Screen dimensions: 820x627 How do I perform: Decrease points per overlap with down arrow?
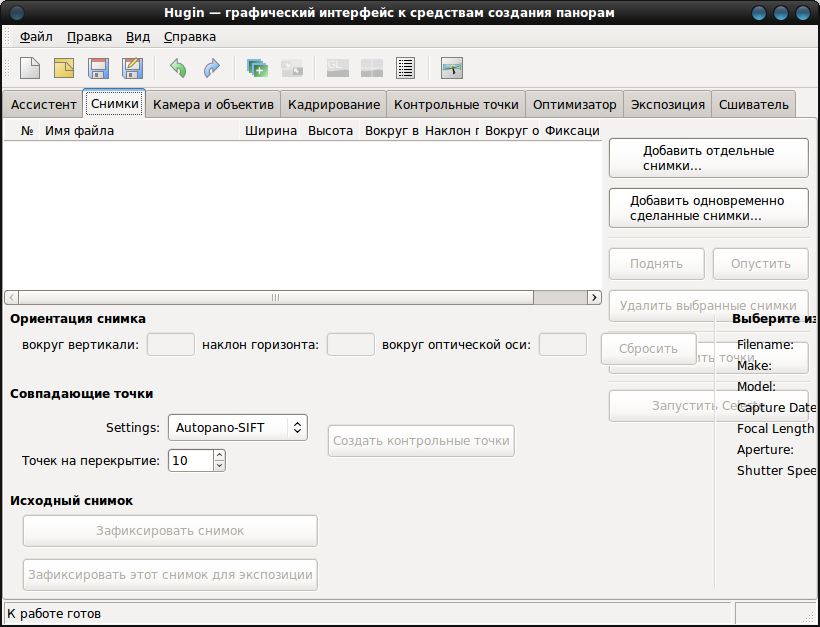tap(220, 466)
